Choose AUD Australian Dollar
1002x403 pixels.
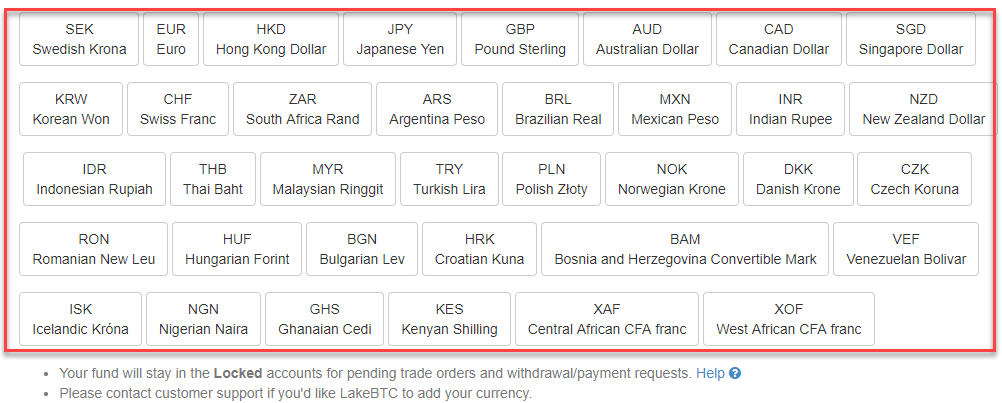click(x=647, y=39)
